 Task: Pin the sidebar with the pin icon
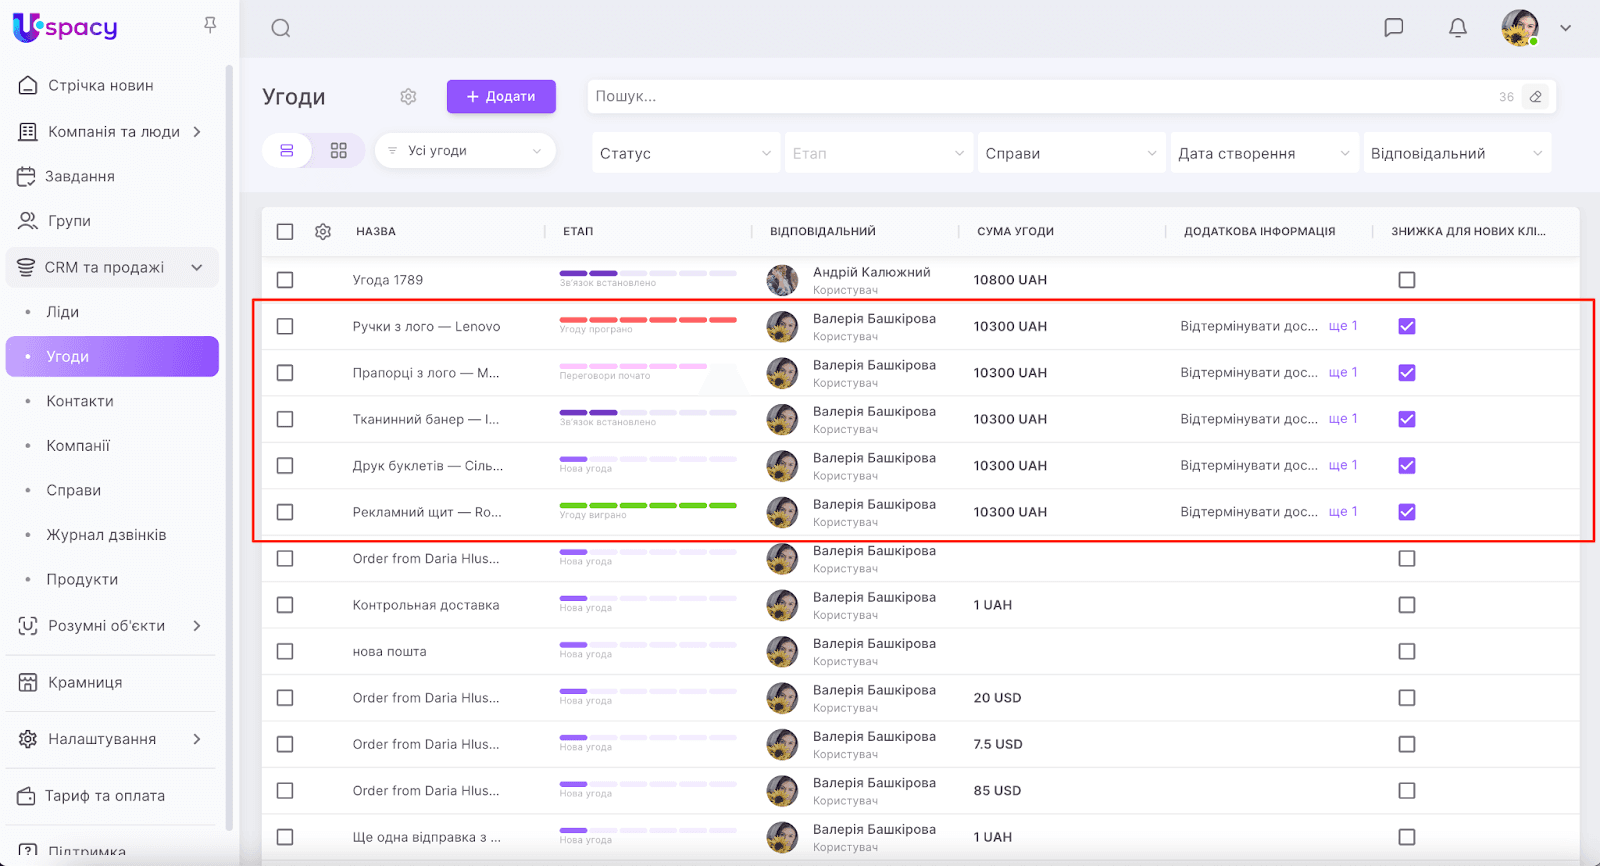(210, 25)
